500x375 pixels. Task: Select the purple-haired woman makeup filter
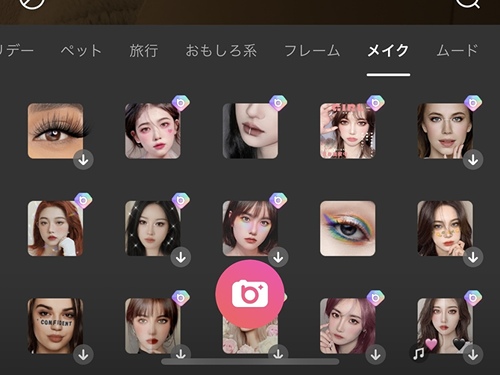[347, 326]
